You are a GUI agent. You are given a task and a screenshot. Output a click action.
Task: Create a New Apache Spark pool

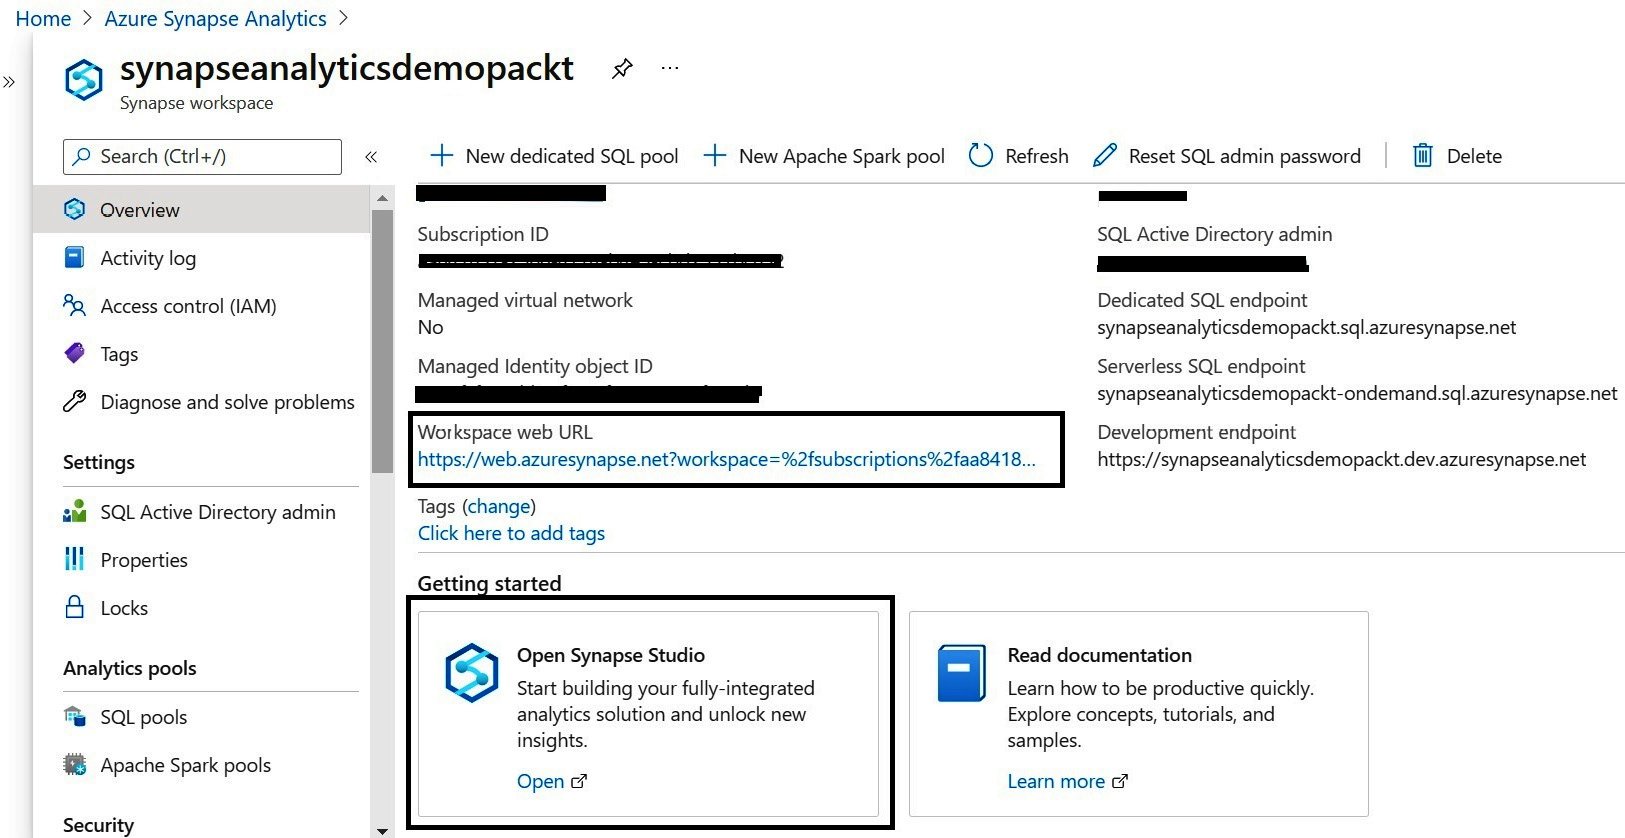tap(824, 156)
